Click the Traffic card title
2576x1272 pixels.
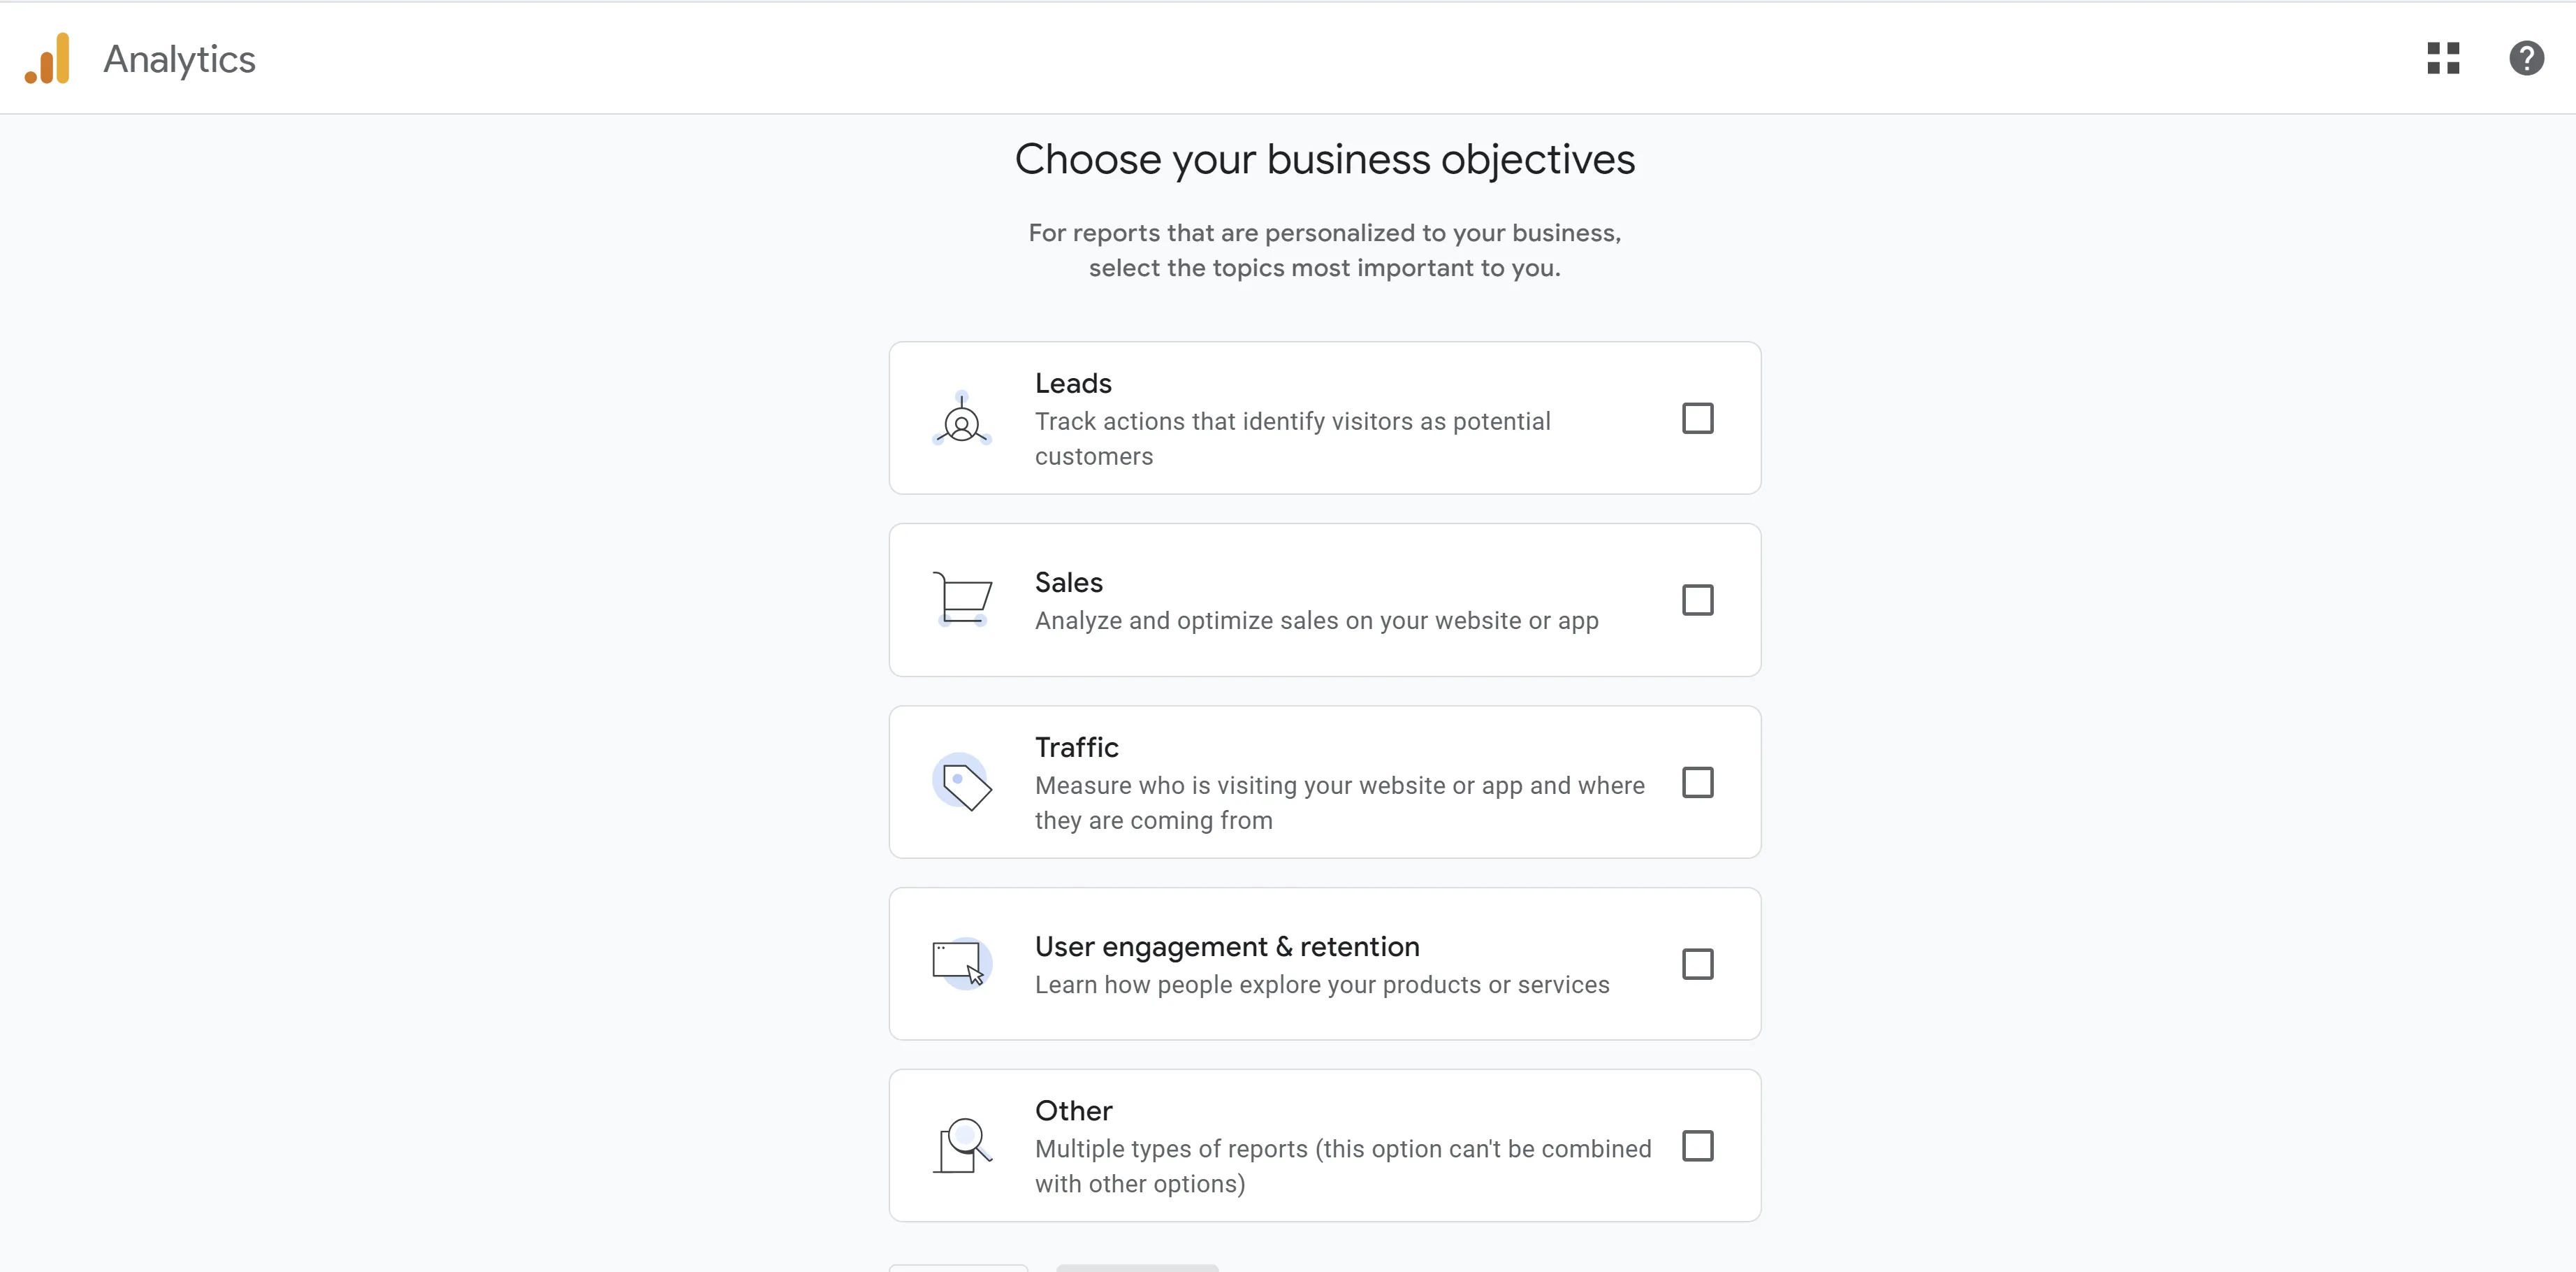click(x=1076, y=748)
